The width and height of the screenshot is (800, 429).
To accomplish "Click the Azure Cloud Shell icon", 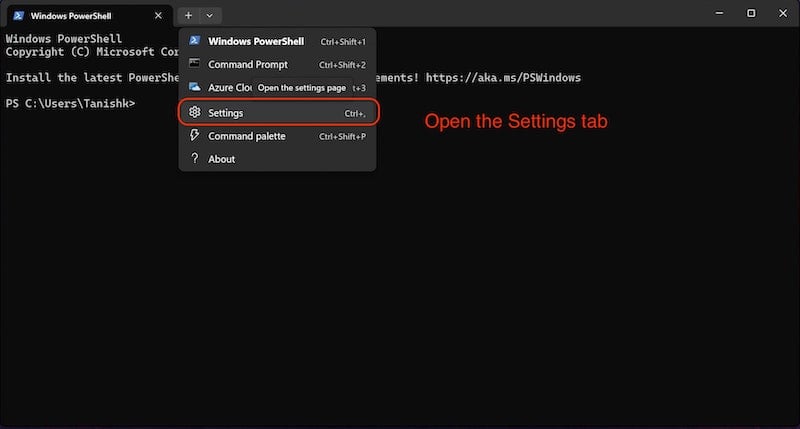I will [194, 87].
